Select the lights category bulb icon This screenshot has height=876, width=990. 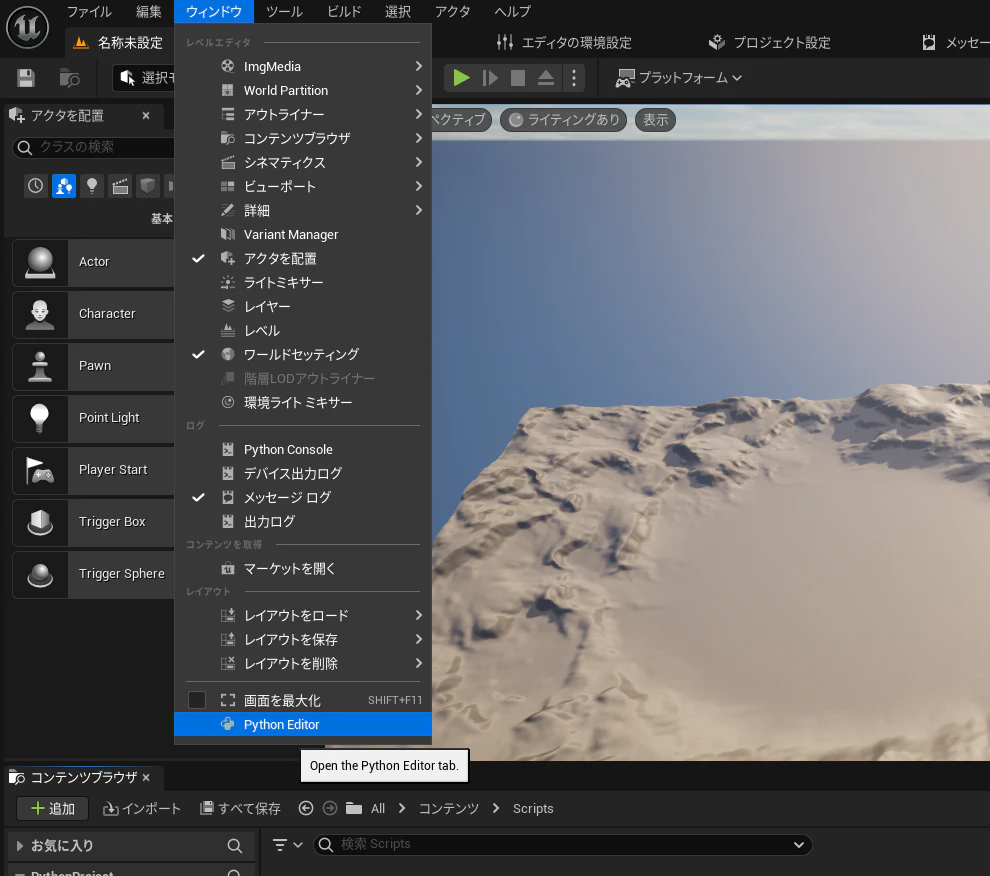click(92, 186)
